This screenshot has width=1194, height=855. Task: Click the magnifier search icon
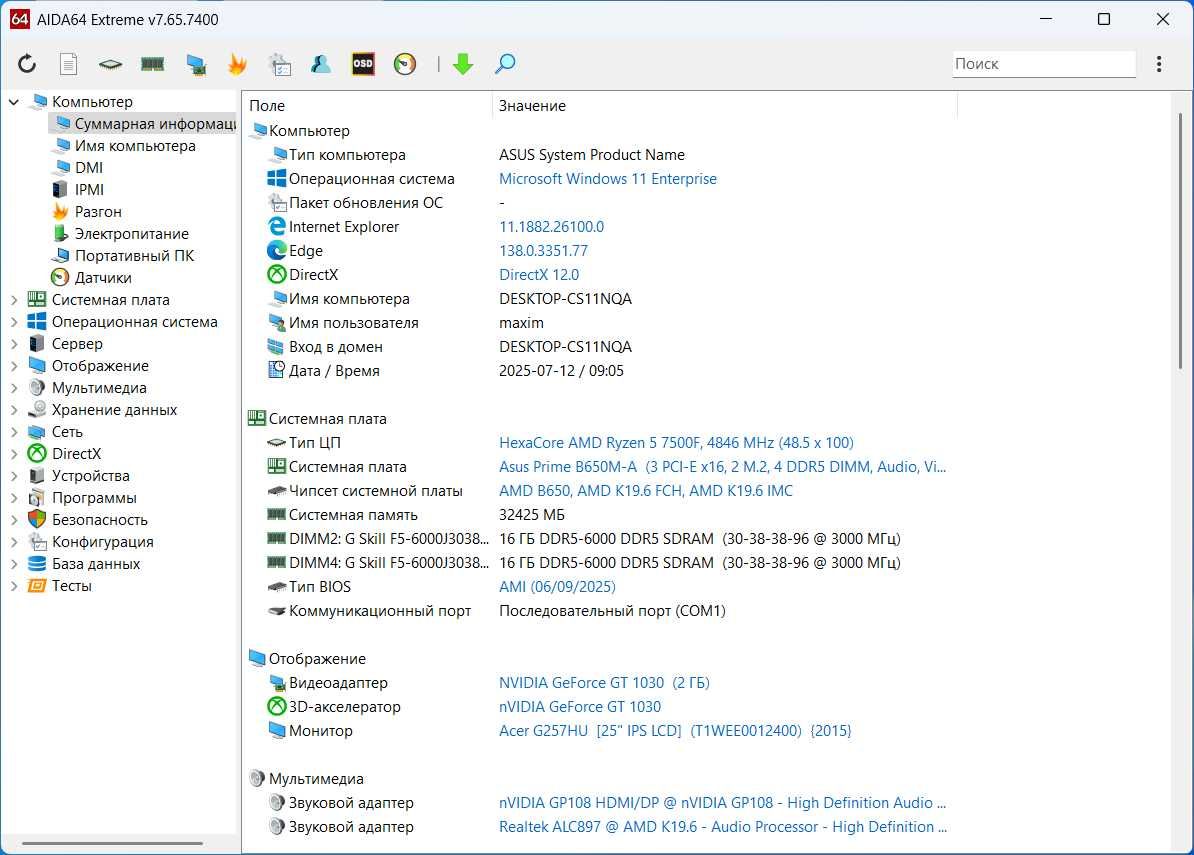tap(505, 64)
